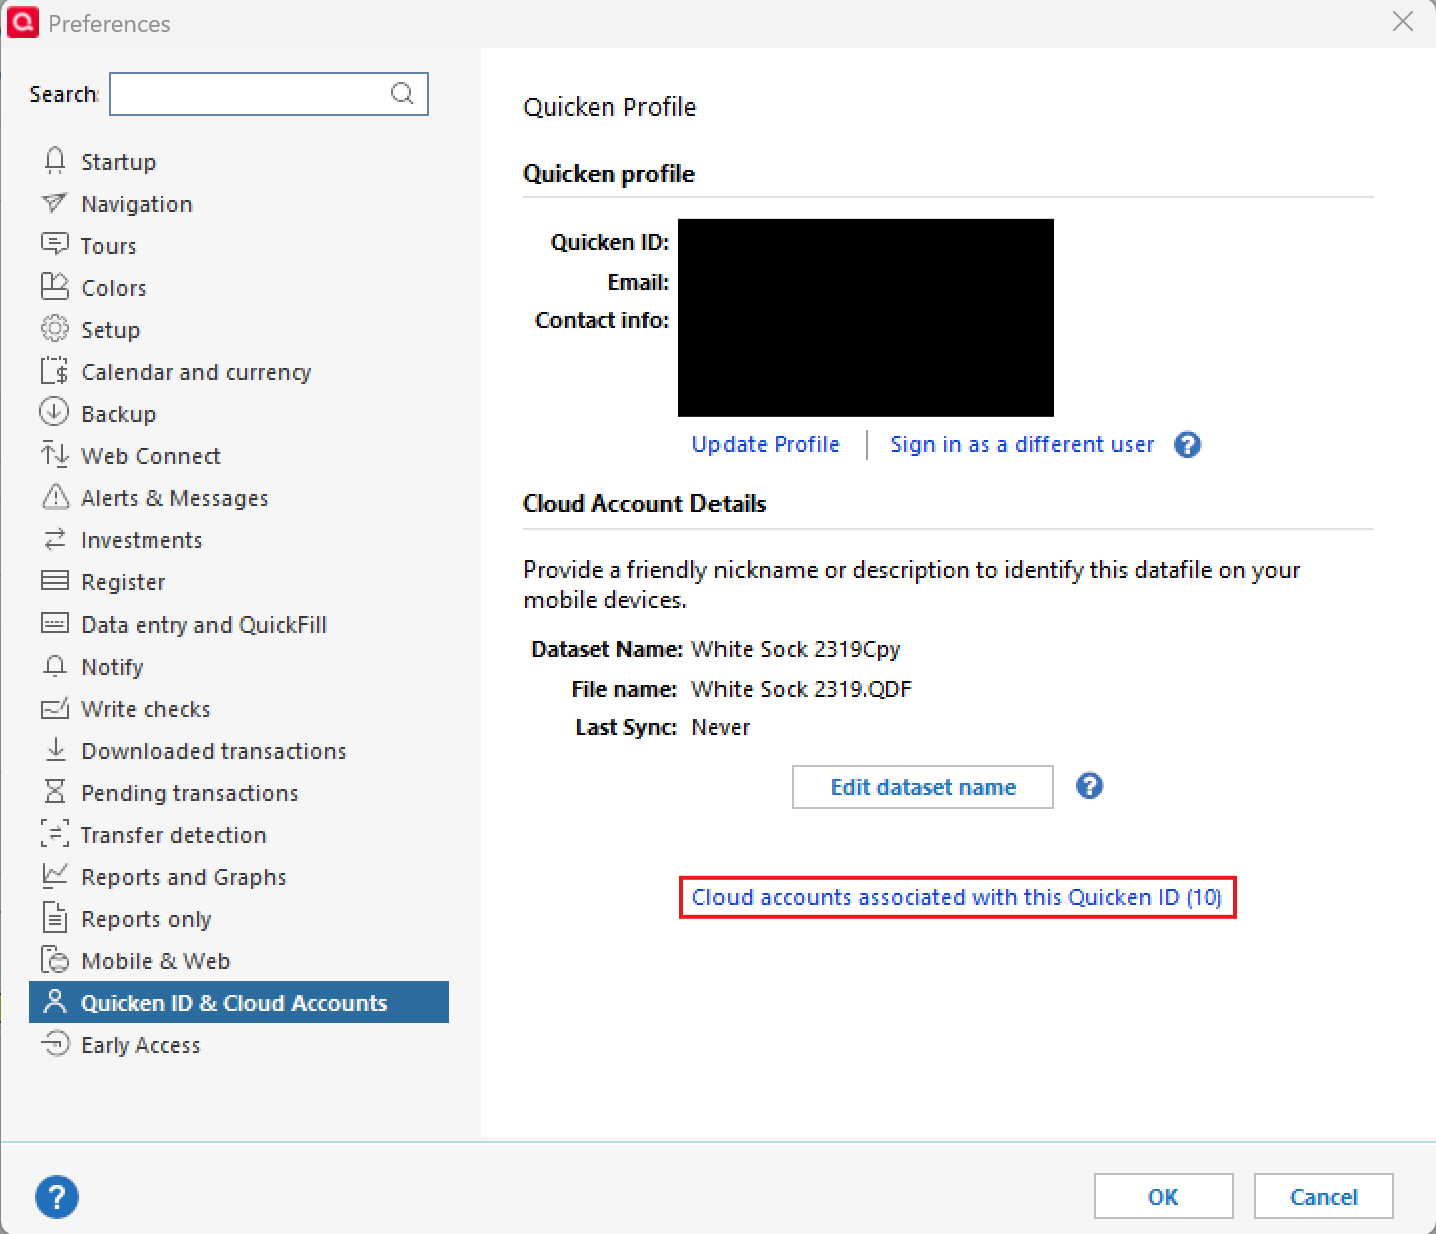This screenshot has height=1234, width=1436.
Task: Click the Register list icon
Action: pos(55,581)
